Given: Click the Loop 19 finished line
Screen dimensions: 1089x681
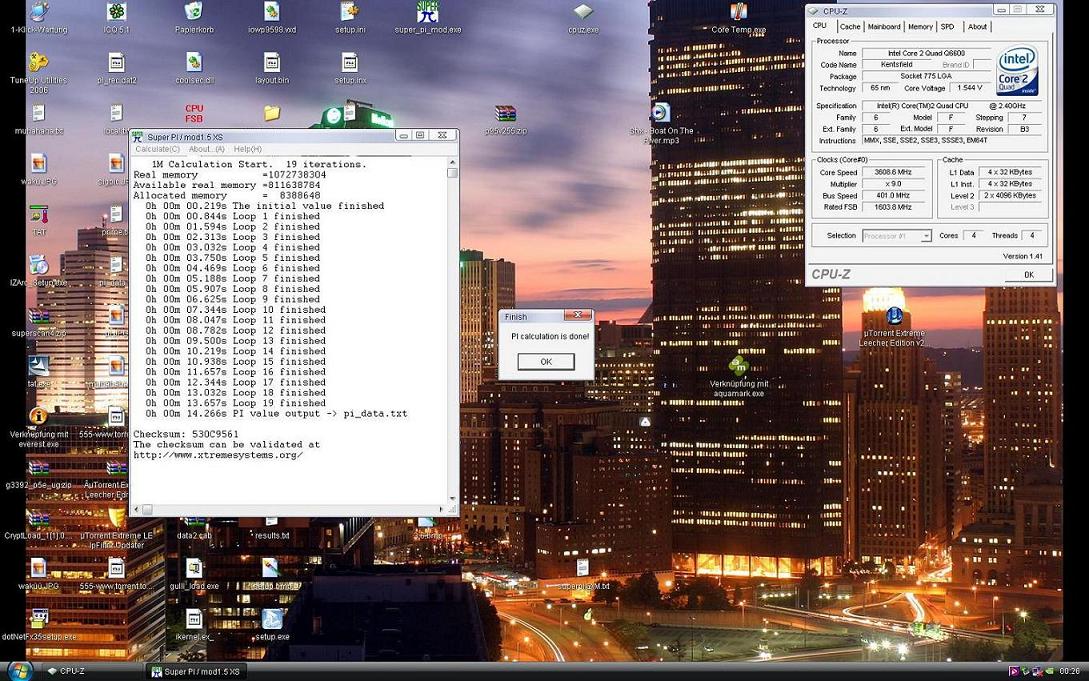Looking at the screenshot, I should pyautogui.click(x=235, y=403).
